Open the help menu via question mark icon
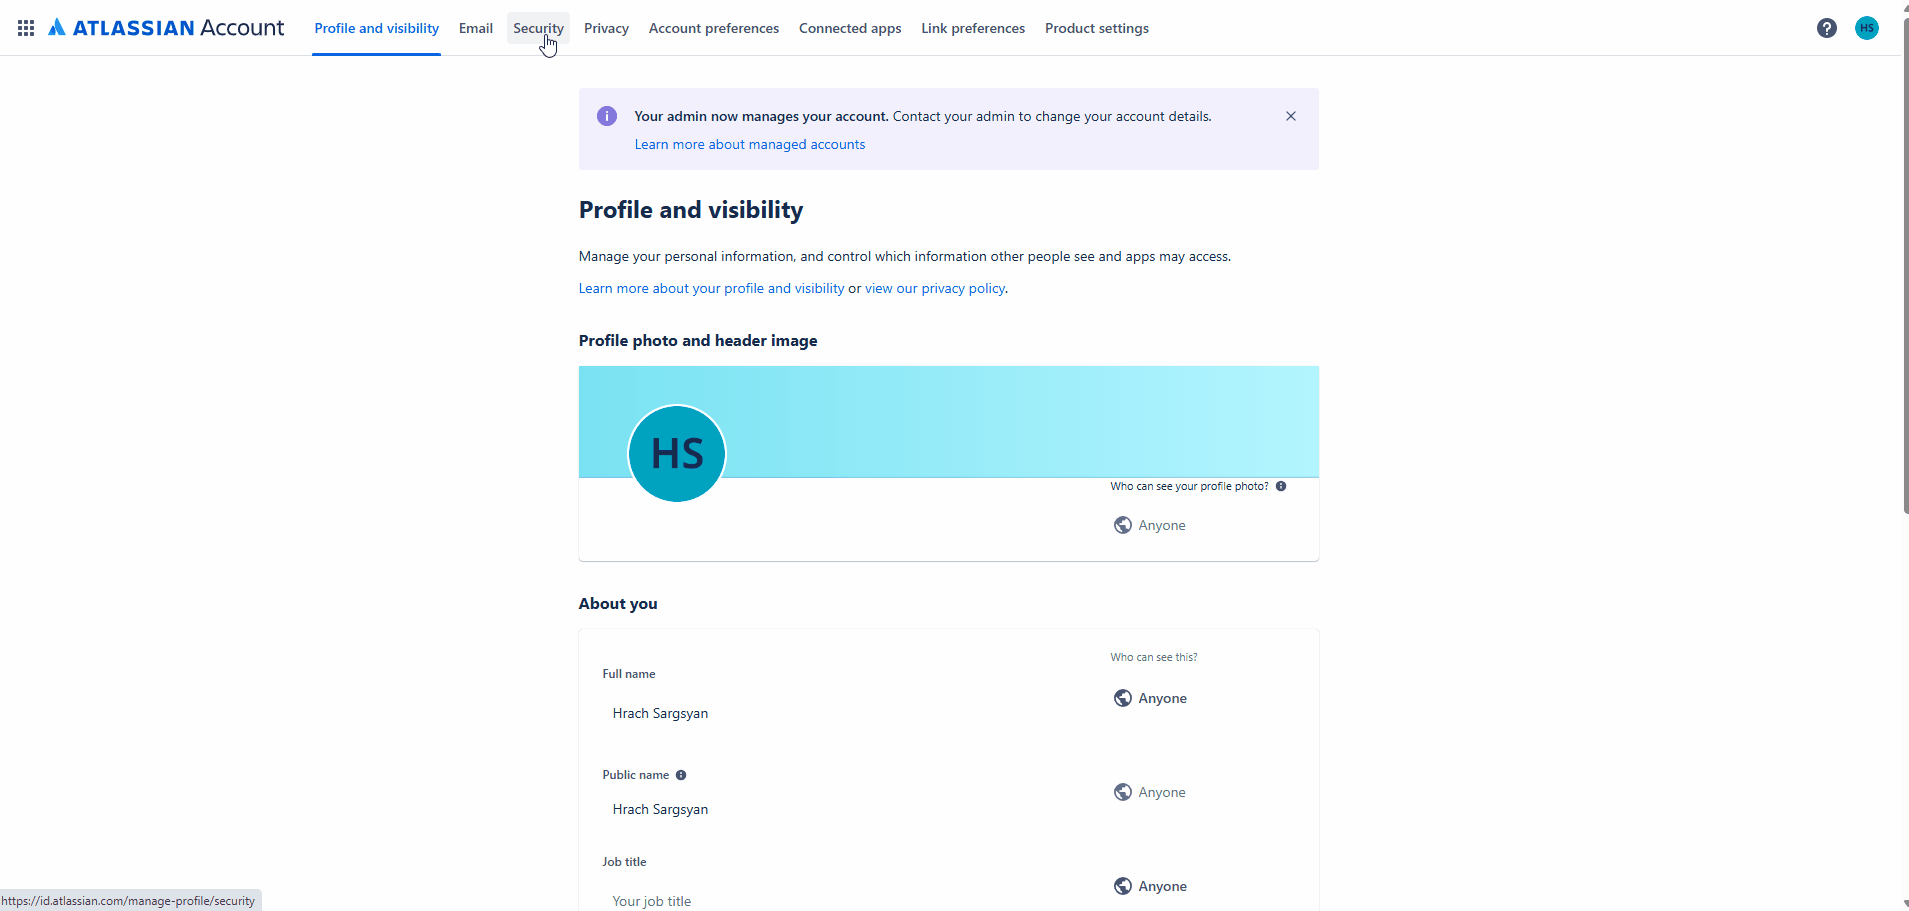 coord(1827,27)
